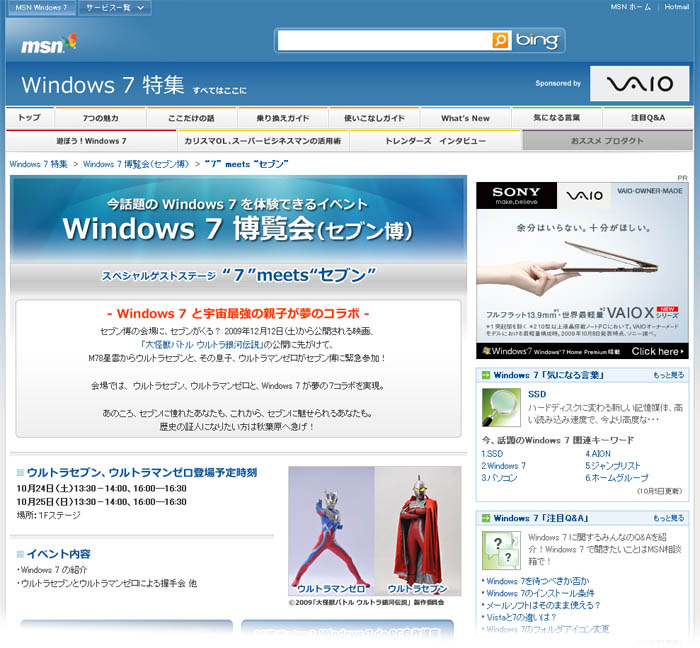This screenshot has width=700, height=648.
Task: Click the ウルトラセブン character photo
Action: [x=418, y=530]
